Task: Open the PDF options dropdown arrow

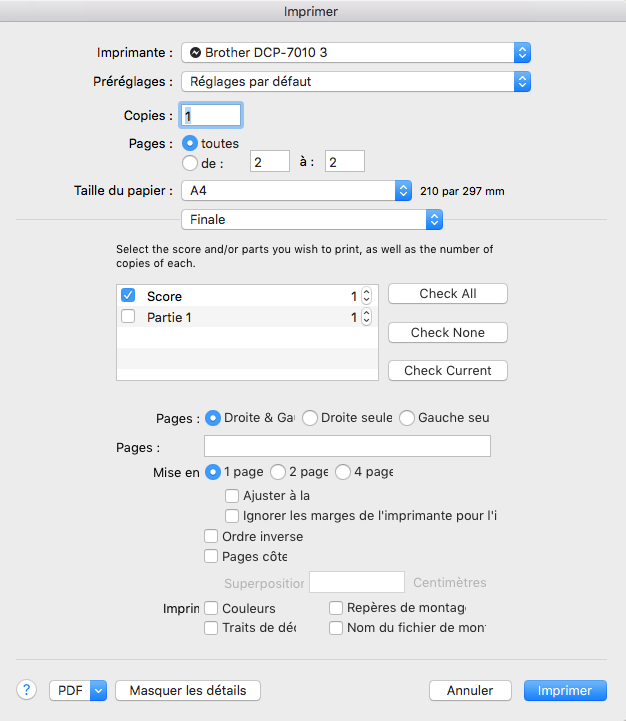Action: [98, 690]
